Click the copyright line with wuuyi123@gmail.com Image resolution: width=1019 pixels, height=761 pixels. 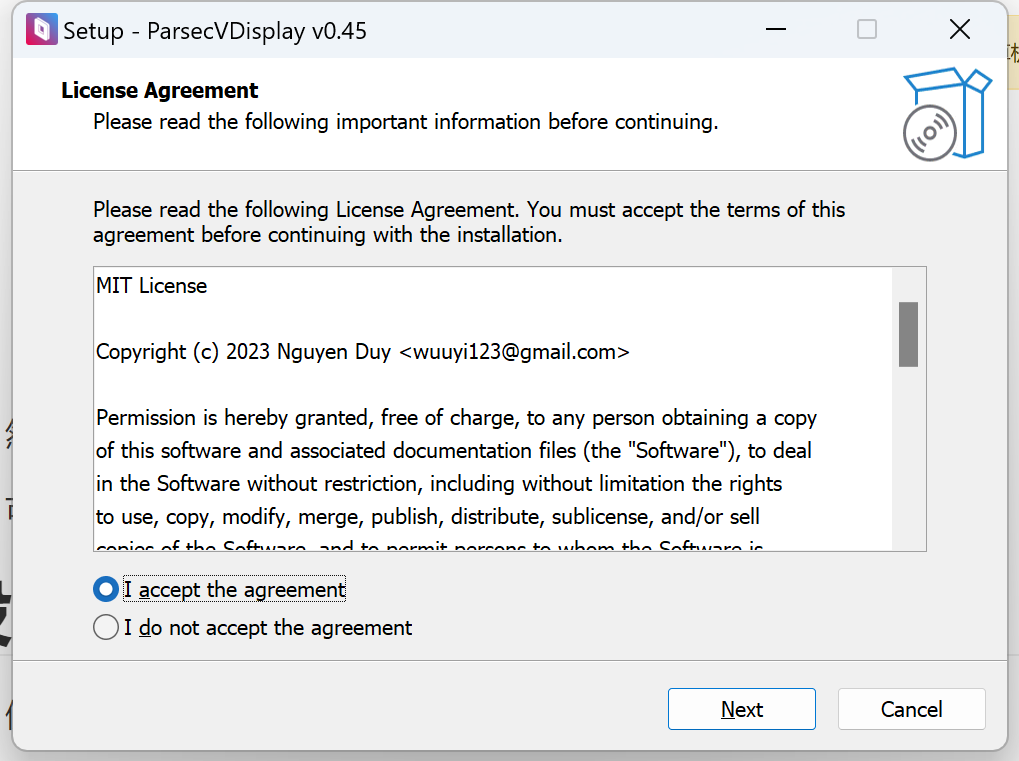[363, 352]
